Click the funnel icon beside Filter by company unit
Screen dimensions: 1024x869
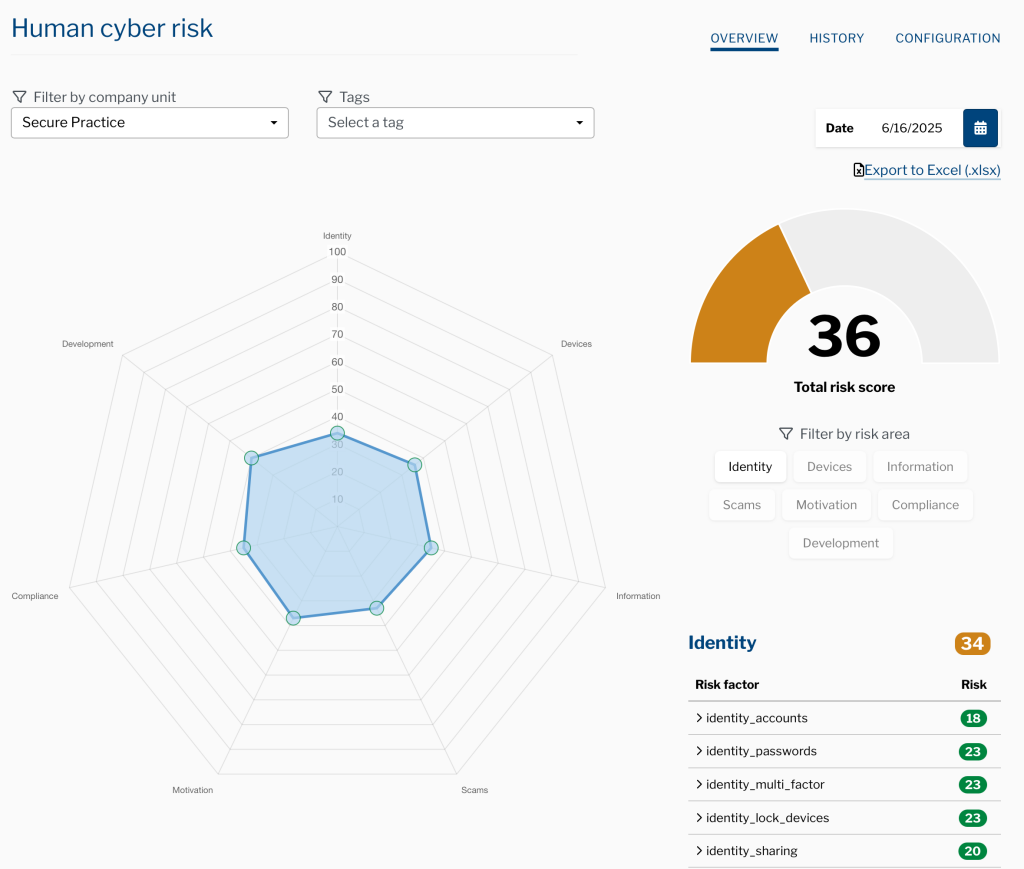(x=19, y=97)
